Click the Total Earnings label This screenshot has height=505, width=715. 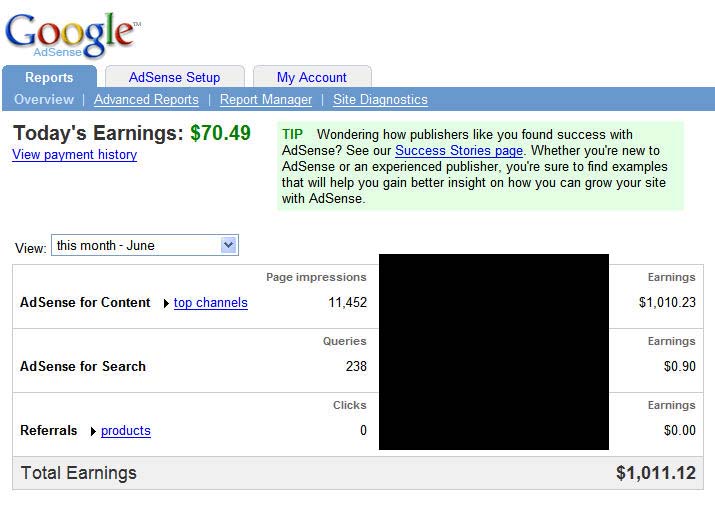(79, 473)
